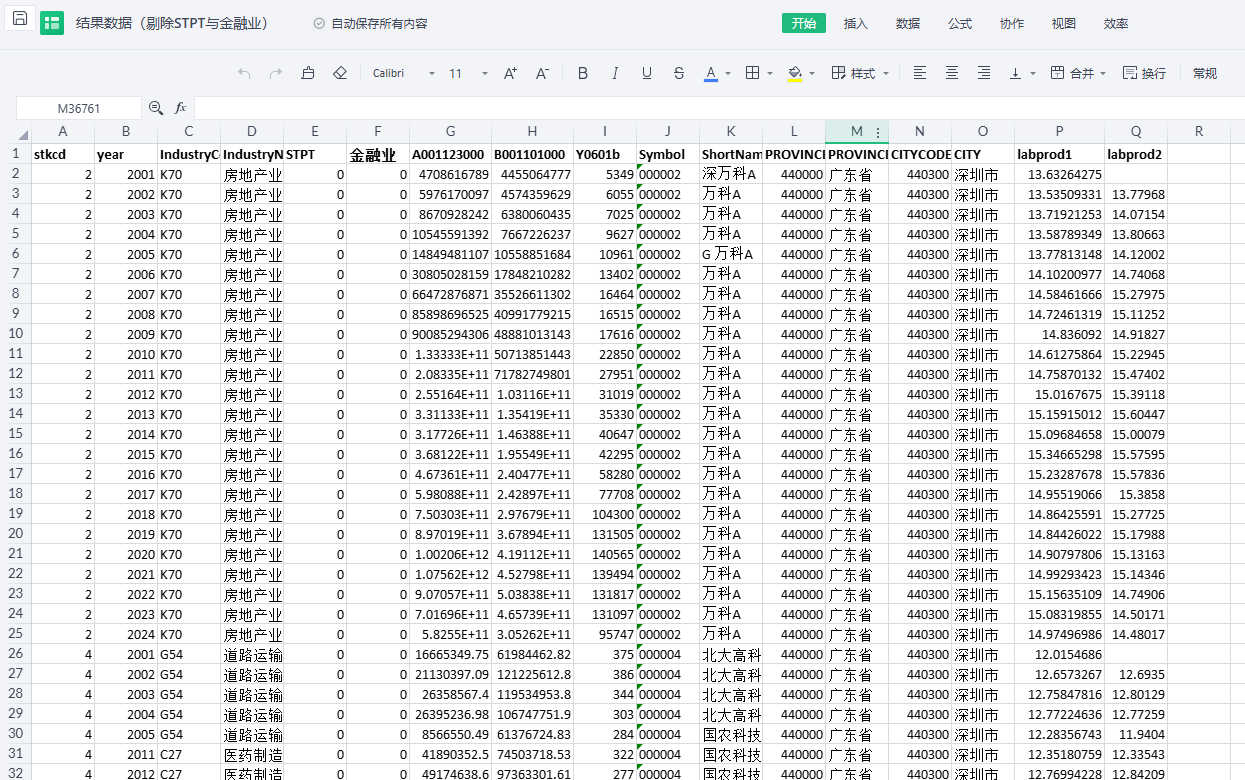Switch to the 插入 tab
Screen dimensions: 1245x780
[856, 24]
